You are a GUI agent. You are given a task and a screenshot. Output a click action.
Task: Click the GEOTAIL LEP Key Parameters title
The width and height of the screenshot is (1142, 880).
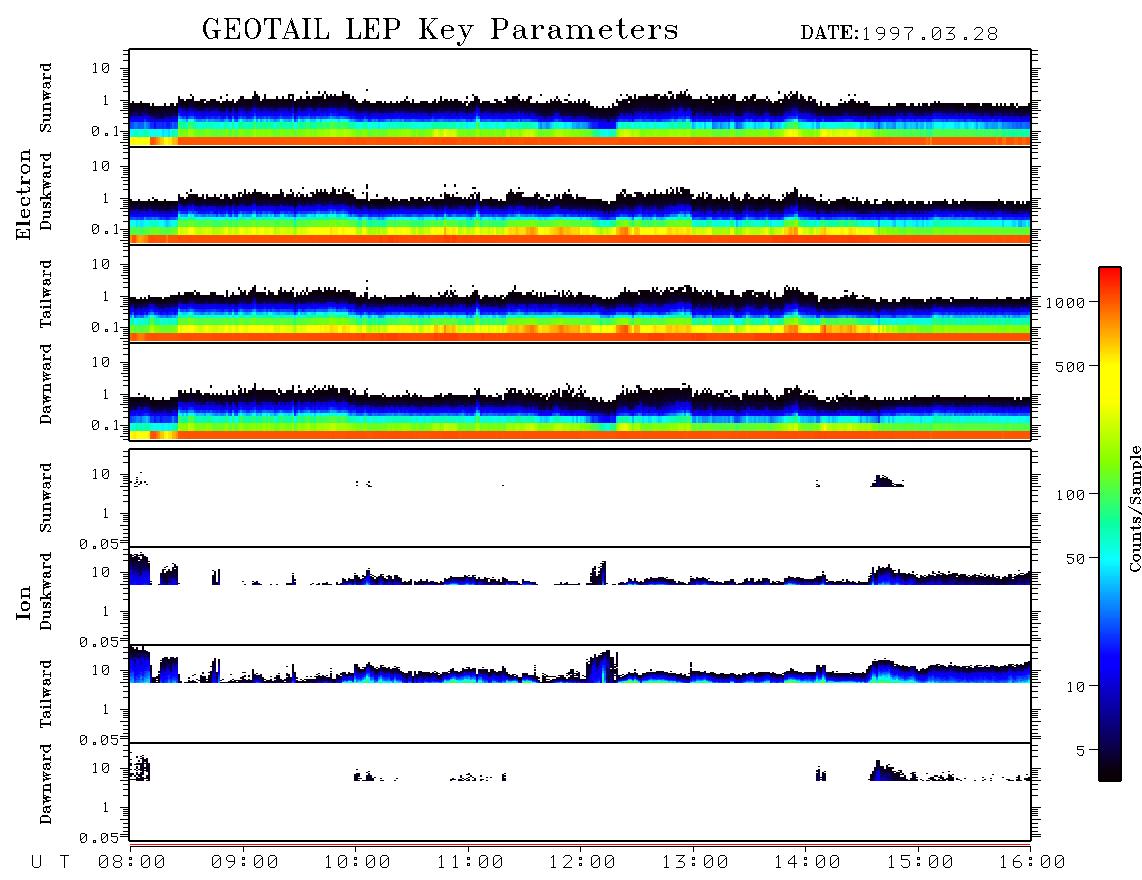tap(440, 30)
